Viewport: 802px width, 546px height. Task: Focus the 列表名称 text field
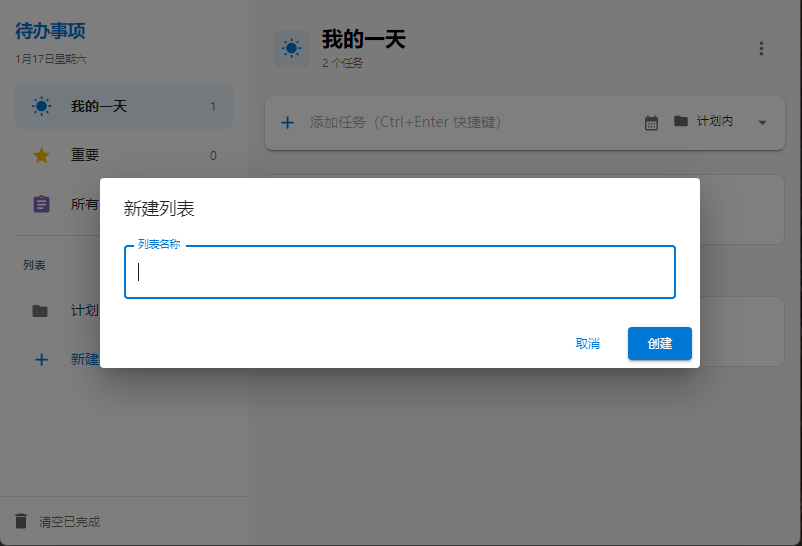400,272
